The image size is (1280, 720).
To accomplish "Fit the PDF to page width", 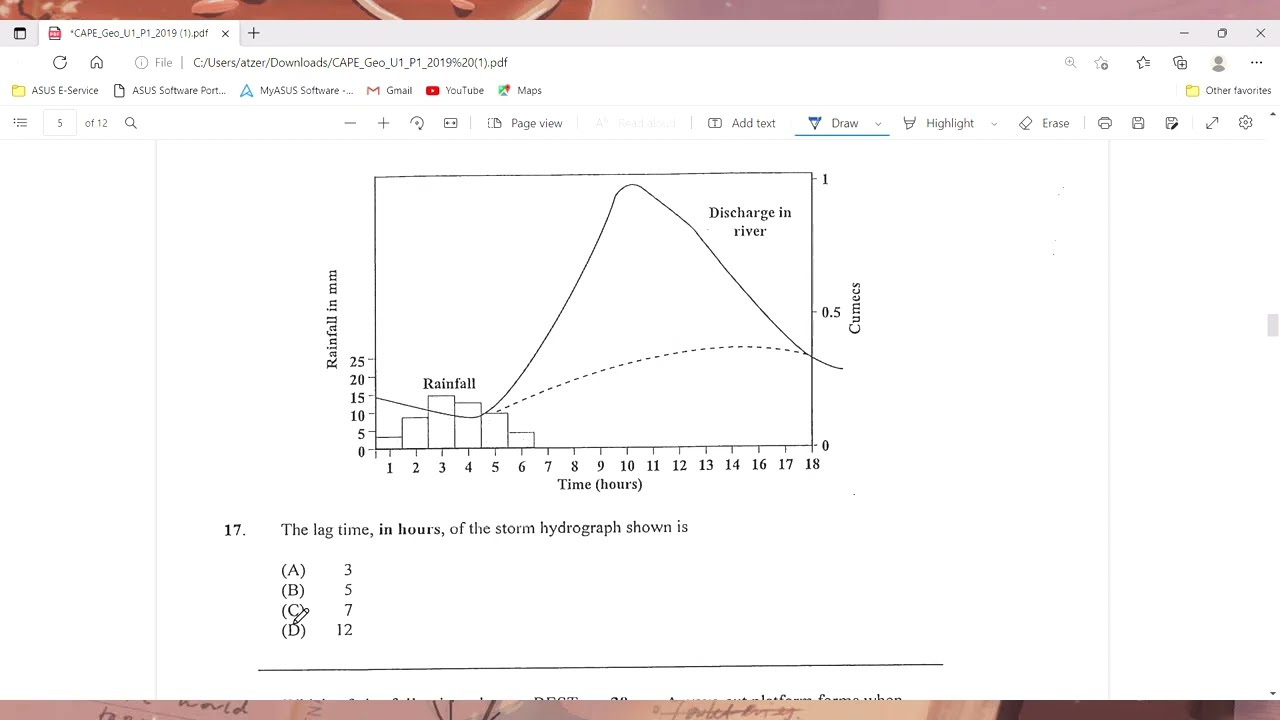I will 451,123.
